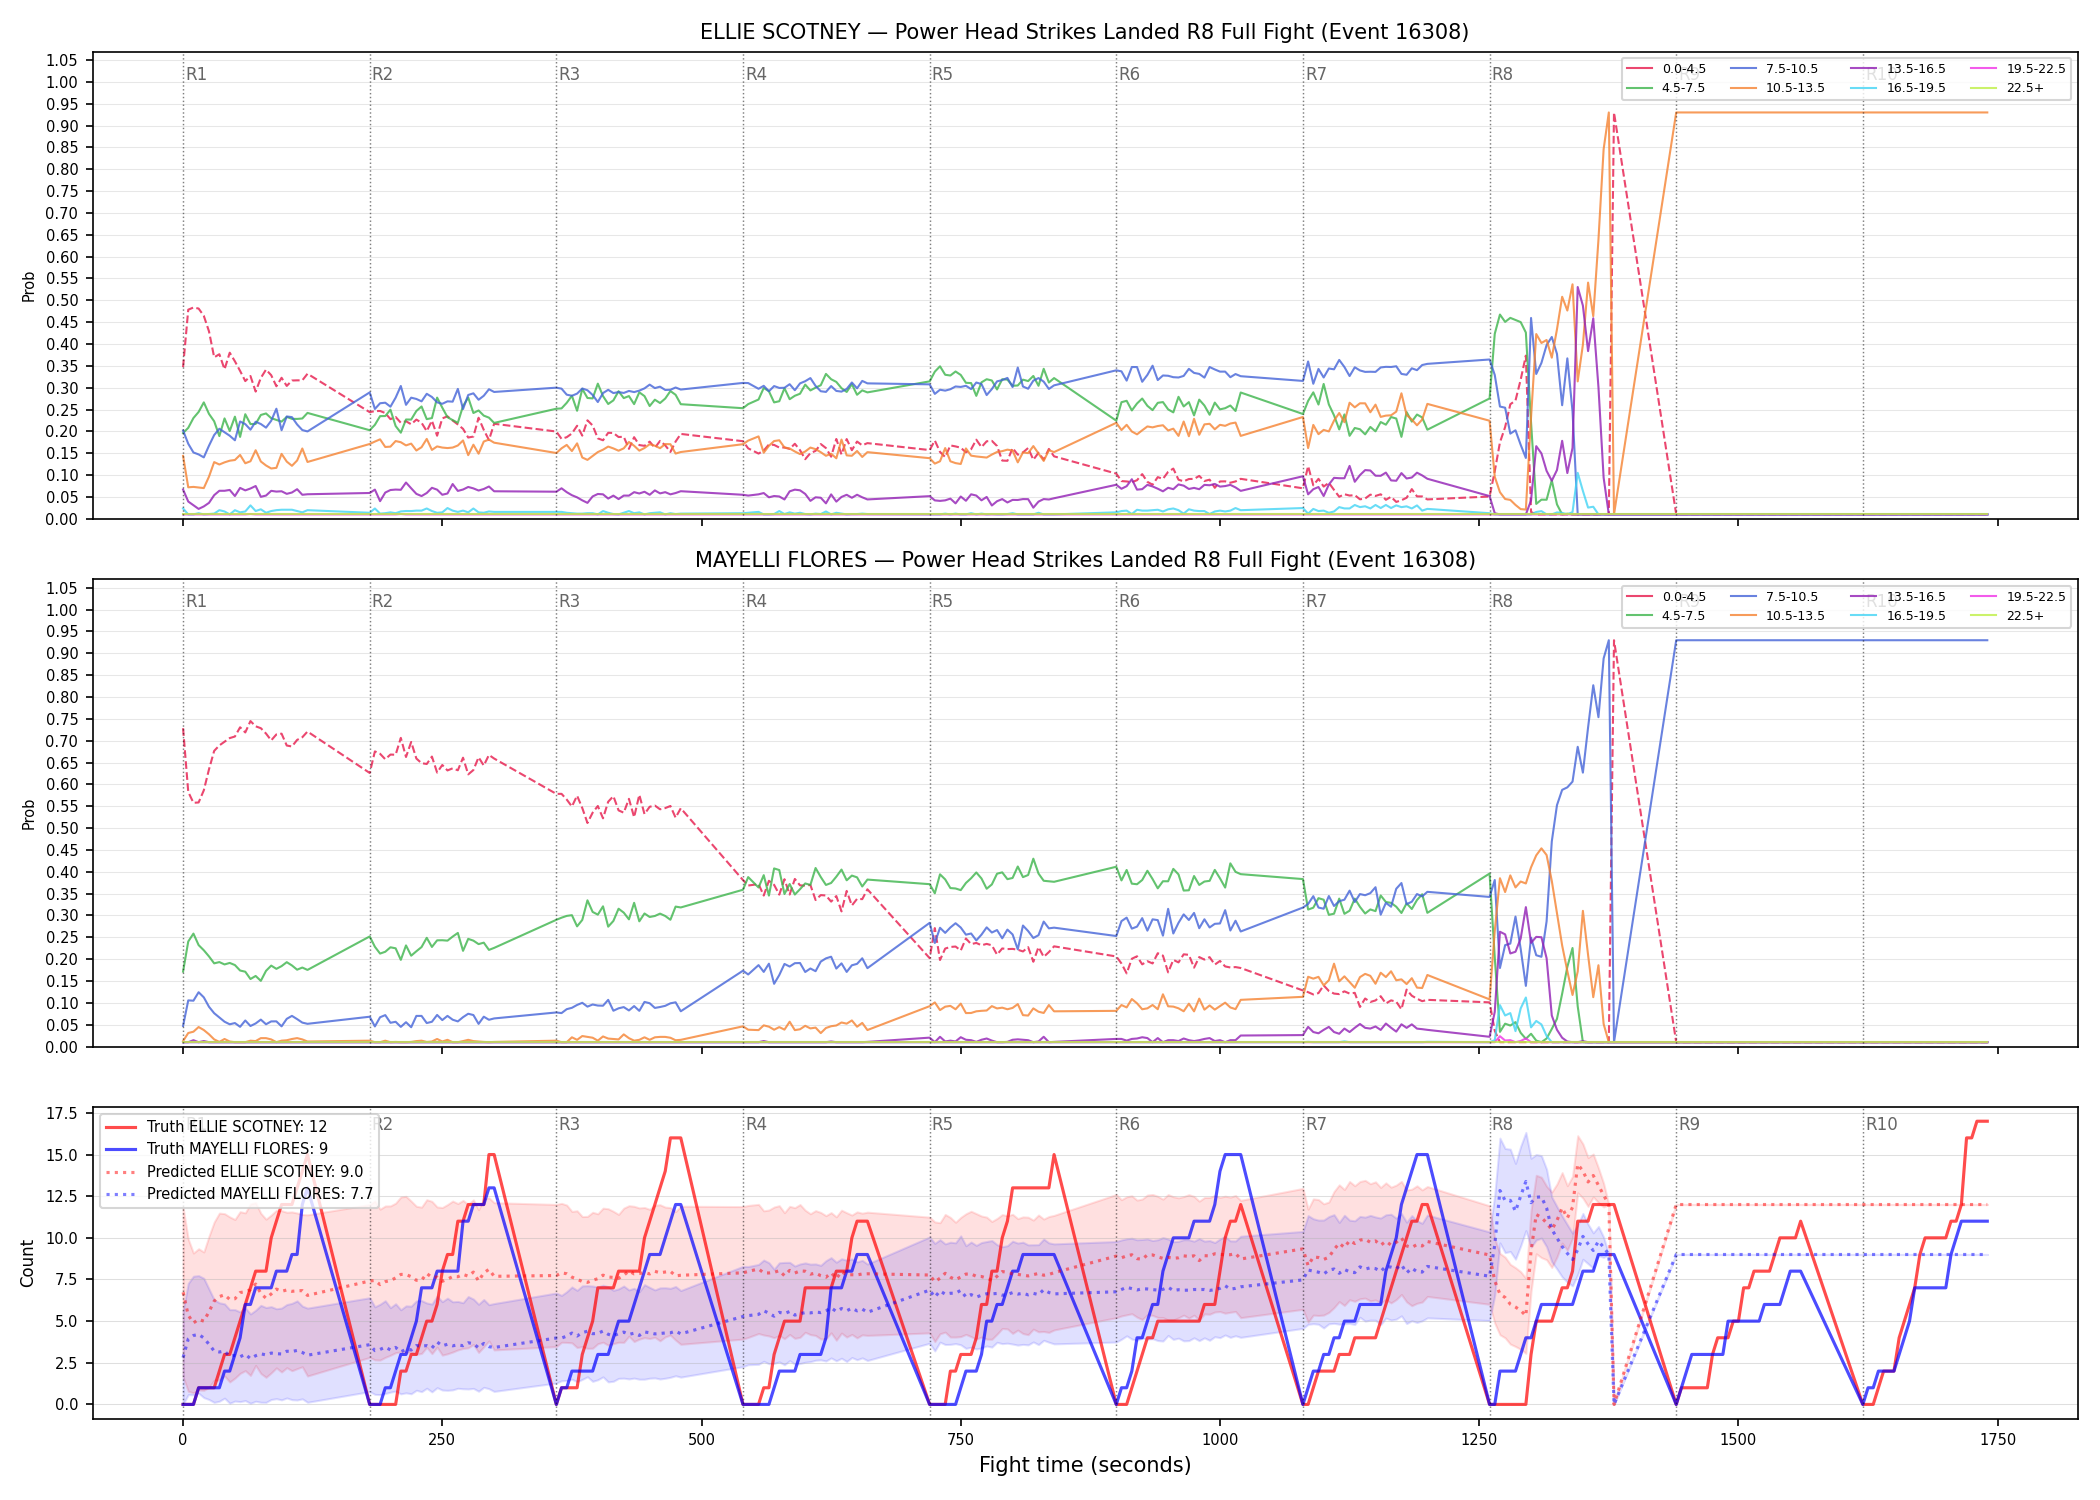Click the '1.05' tick on Ellie Scotney Prob axis
2100x1500 pixels.
tap(62, 61)
